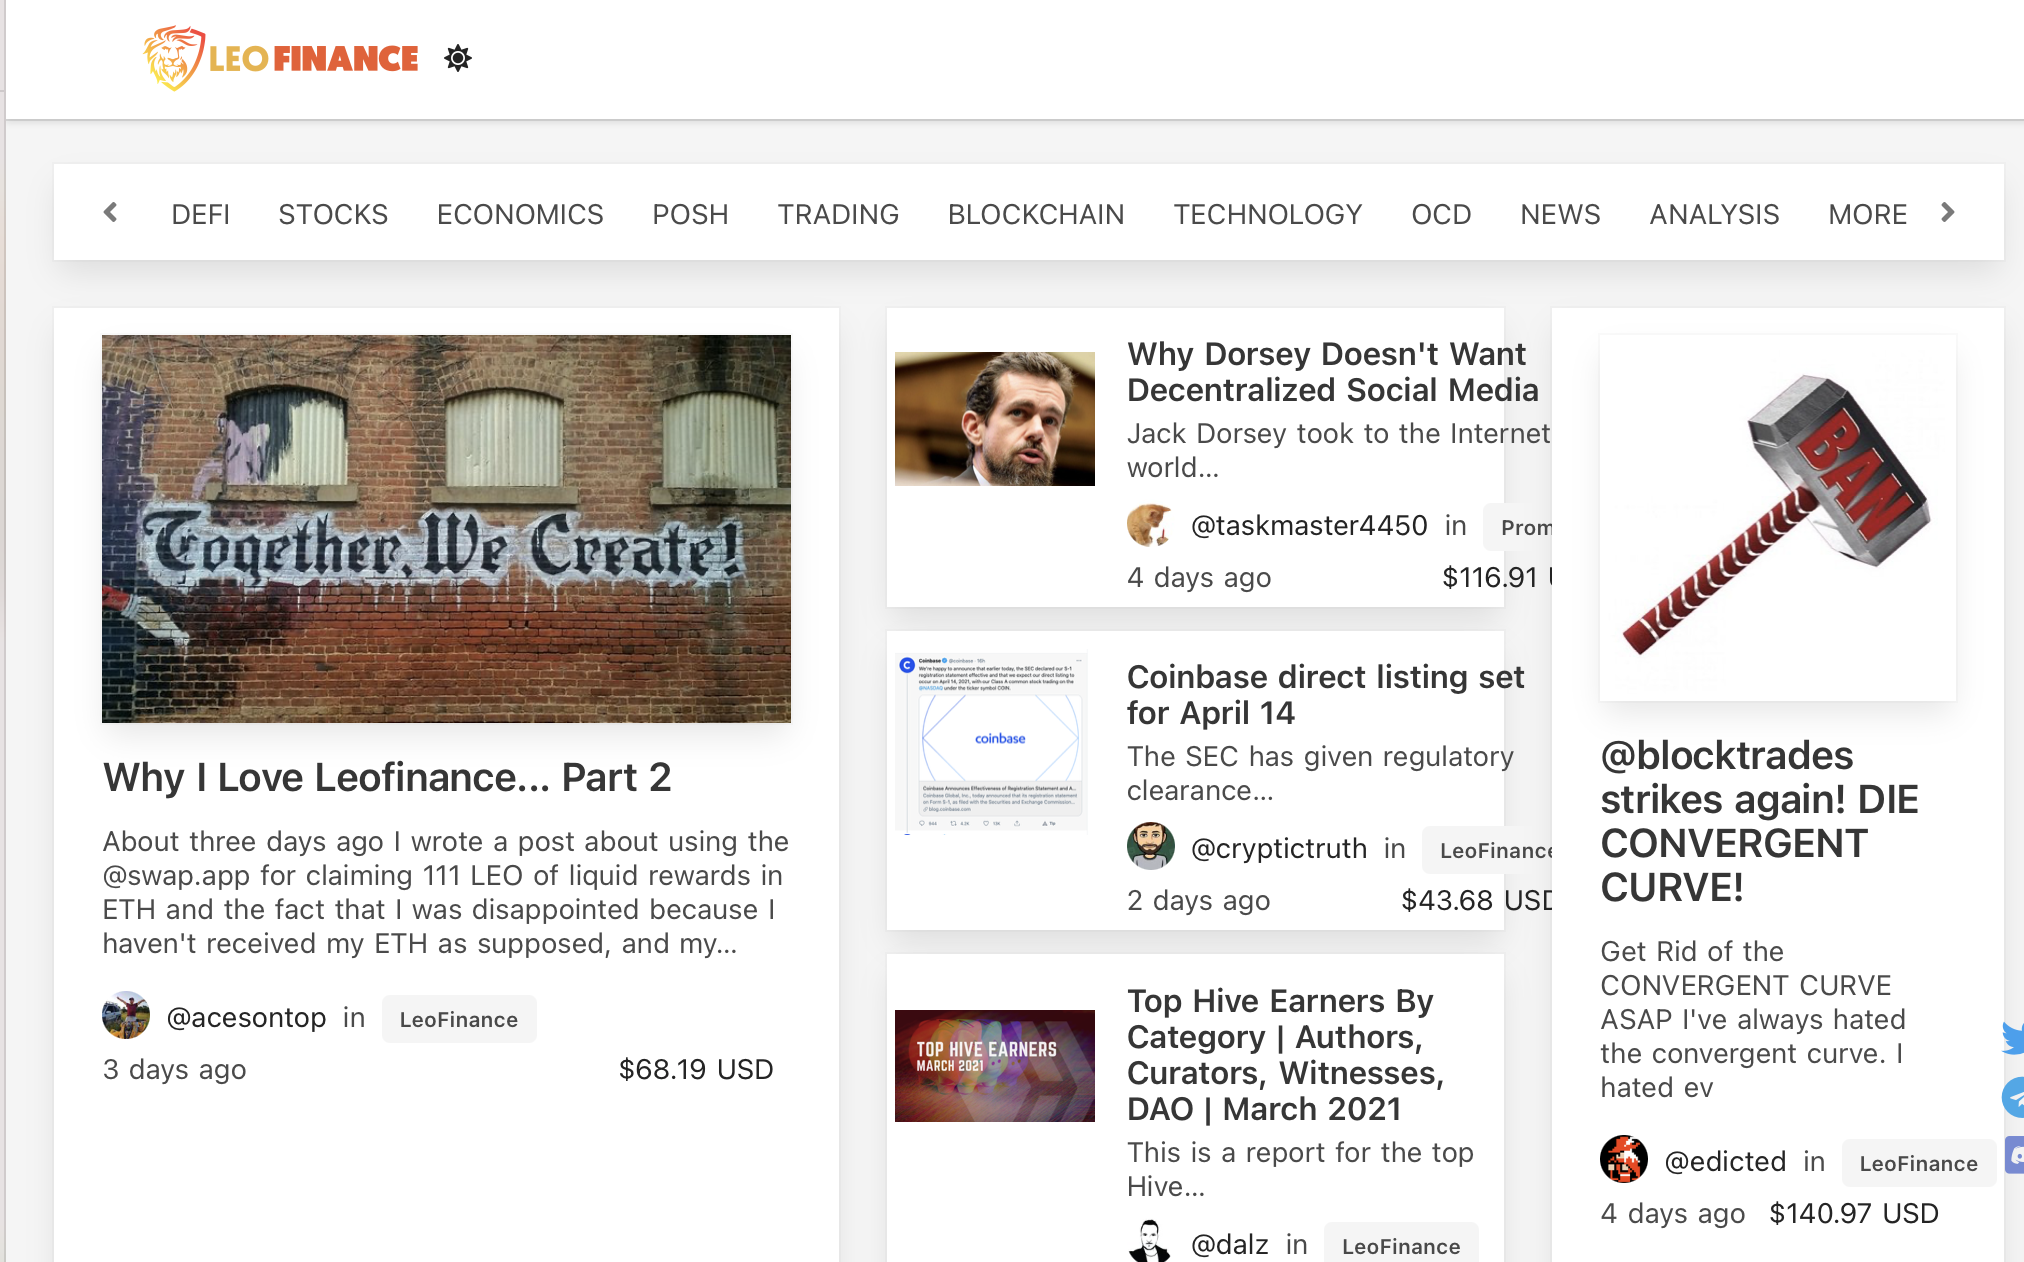This screenshot has width=2024, height=1262.
Task: Click the Telegram share icon
Action: click(x=2012, y=1098)
